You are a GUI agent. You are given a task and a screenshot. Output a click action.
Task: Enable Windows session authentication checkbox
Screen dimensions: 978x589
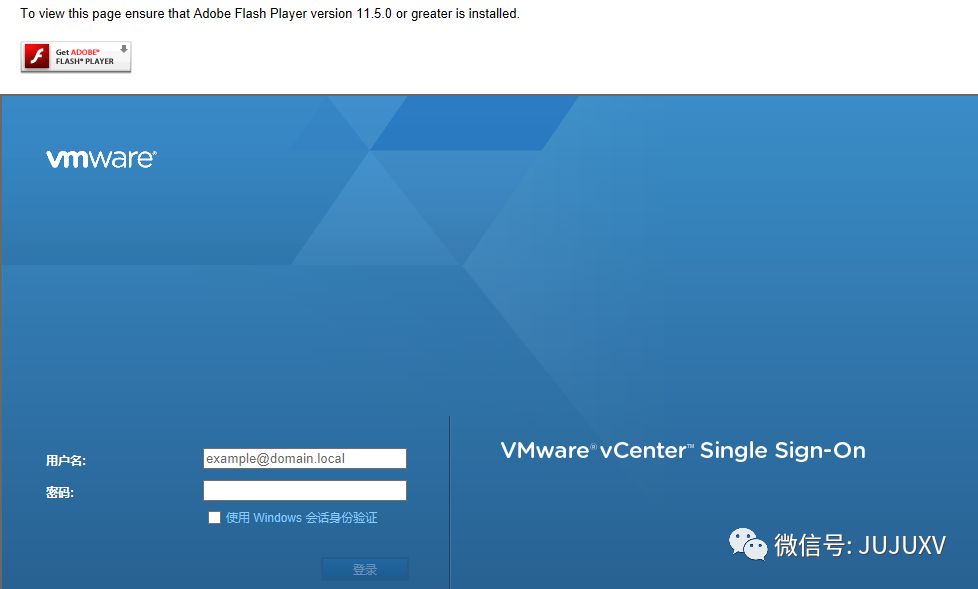tap(215, 517)
